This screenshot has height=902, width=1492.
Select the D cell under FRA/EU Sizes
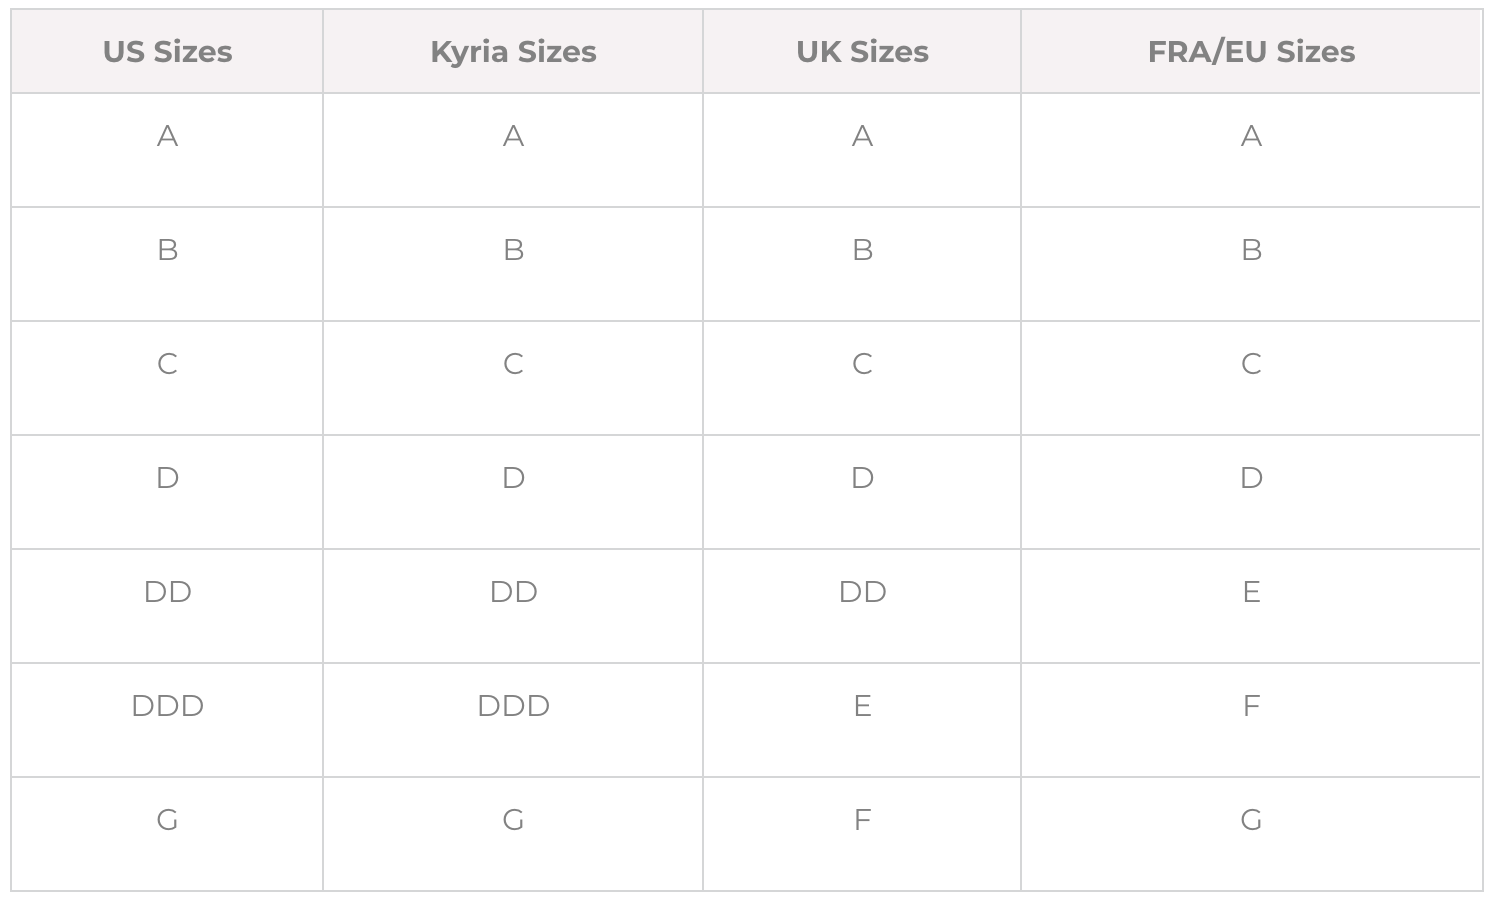click(x=1251, y=493)
